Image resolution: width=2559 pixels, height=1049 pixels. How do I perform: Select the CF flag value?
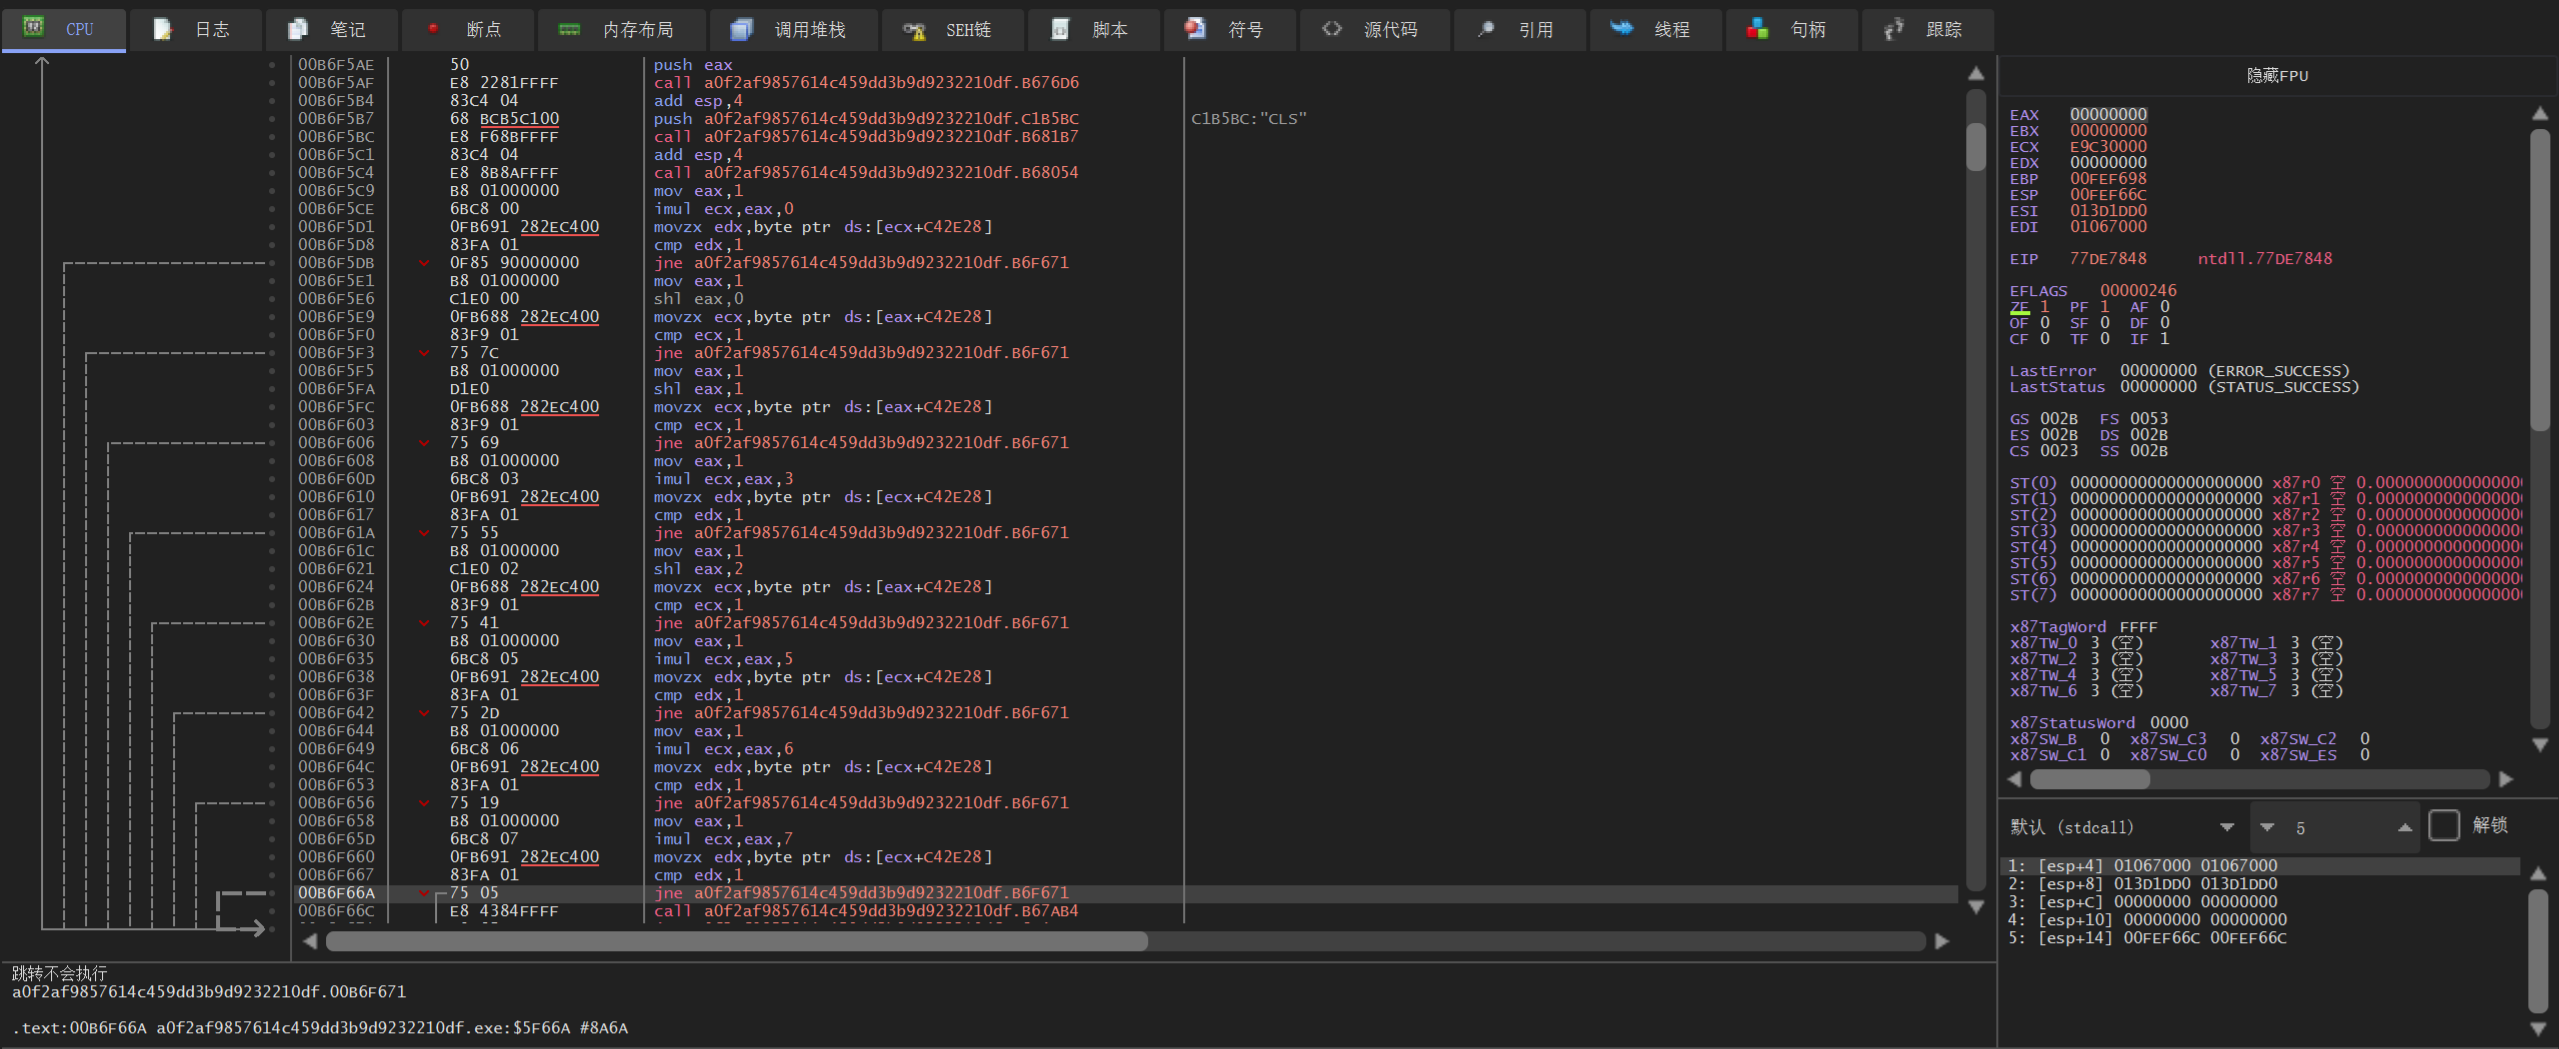(x=2045, y=339)
